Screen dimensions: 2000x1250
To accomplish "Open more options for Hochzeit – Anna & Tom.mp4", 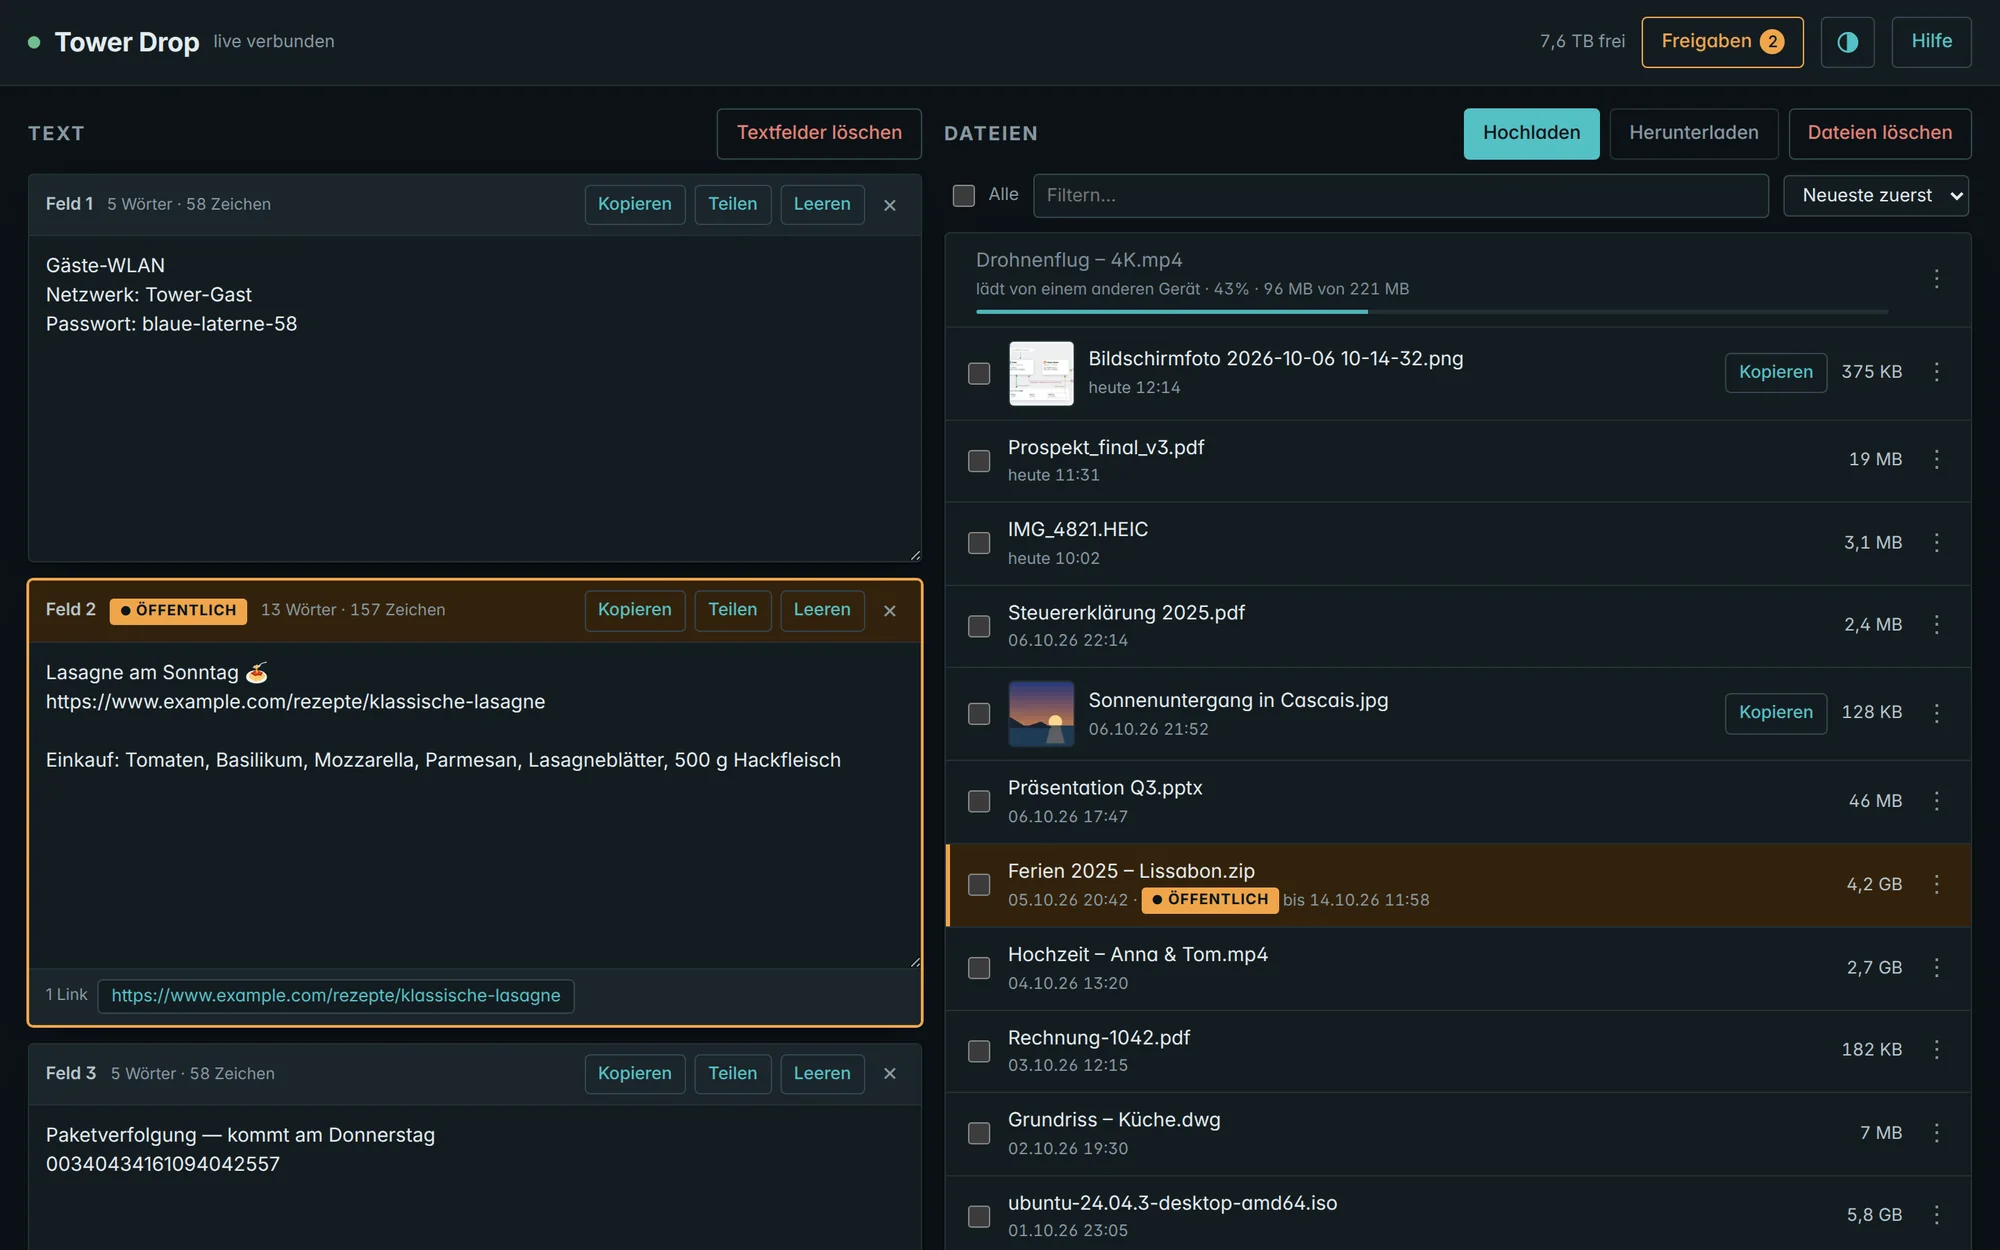I will pos(1936,968).
